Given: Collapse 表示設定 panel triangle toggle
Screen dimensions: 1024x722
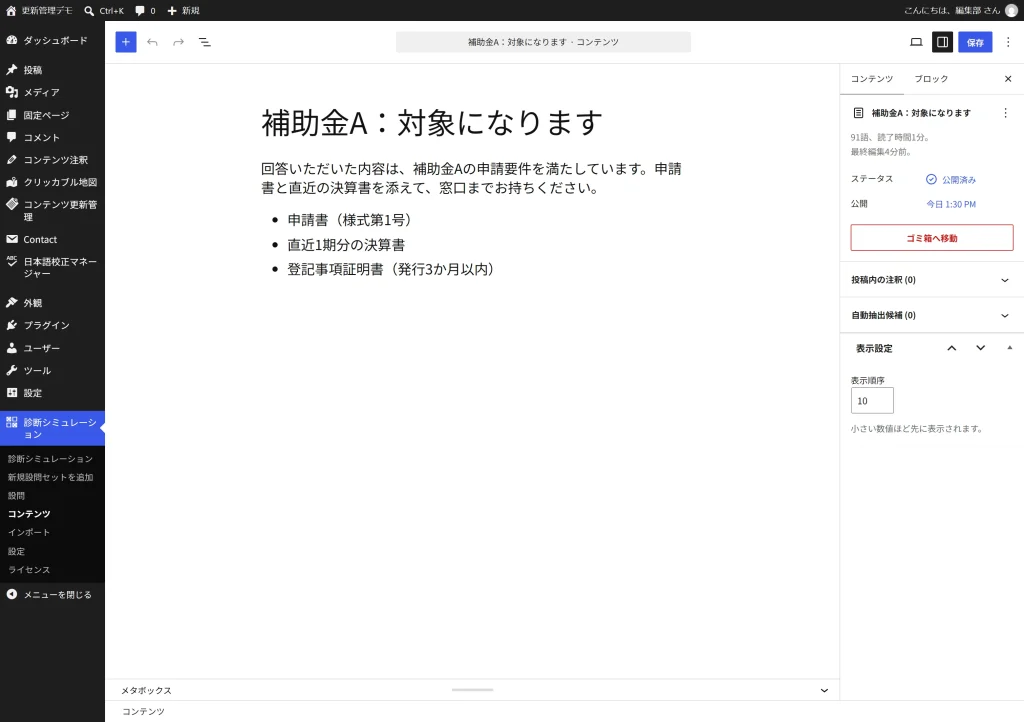Looking at the screenshot, I should [x=1010, y=348].
